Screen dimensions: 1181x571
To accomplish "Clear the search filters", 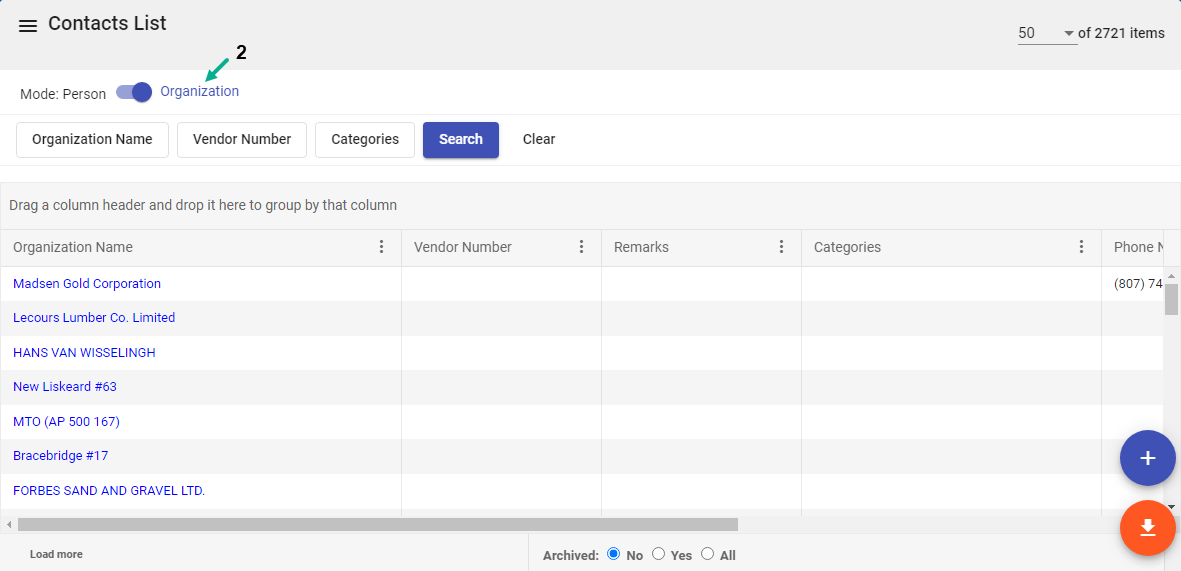I will click(x=538, y=140).
